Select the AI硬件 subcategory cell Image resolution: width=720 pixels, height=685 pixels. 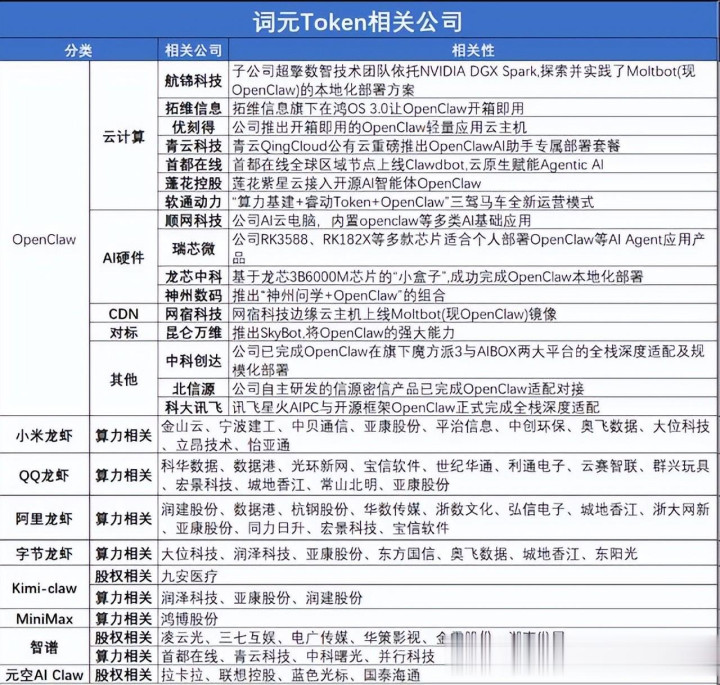(x=124, y=258)
